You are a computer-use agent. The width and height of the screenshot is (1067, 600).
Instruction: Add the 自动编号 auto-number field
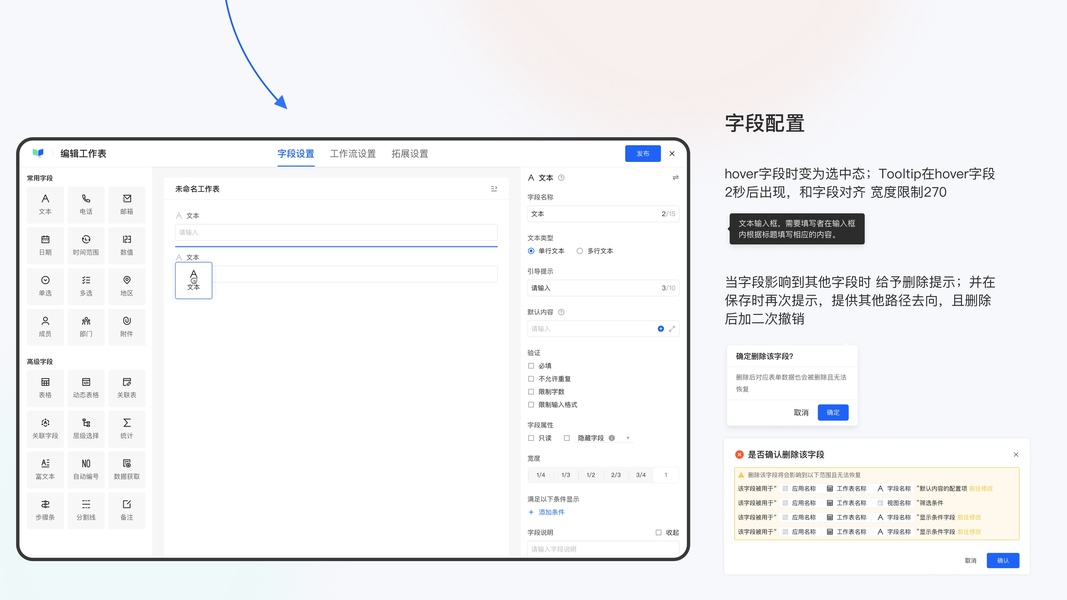86,469
